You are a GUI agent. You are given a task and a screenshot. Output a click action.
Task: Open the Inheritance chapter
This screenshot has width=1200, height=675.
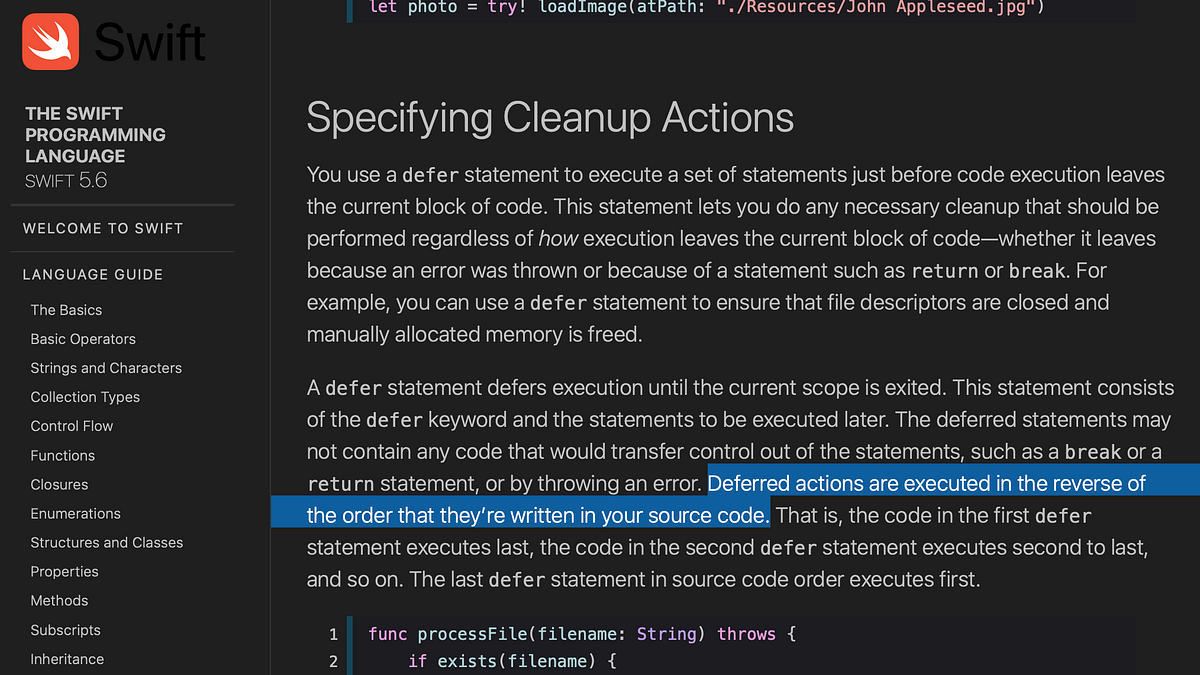tap(67, 659)
